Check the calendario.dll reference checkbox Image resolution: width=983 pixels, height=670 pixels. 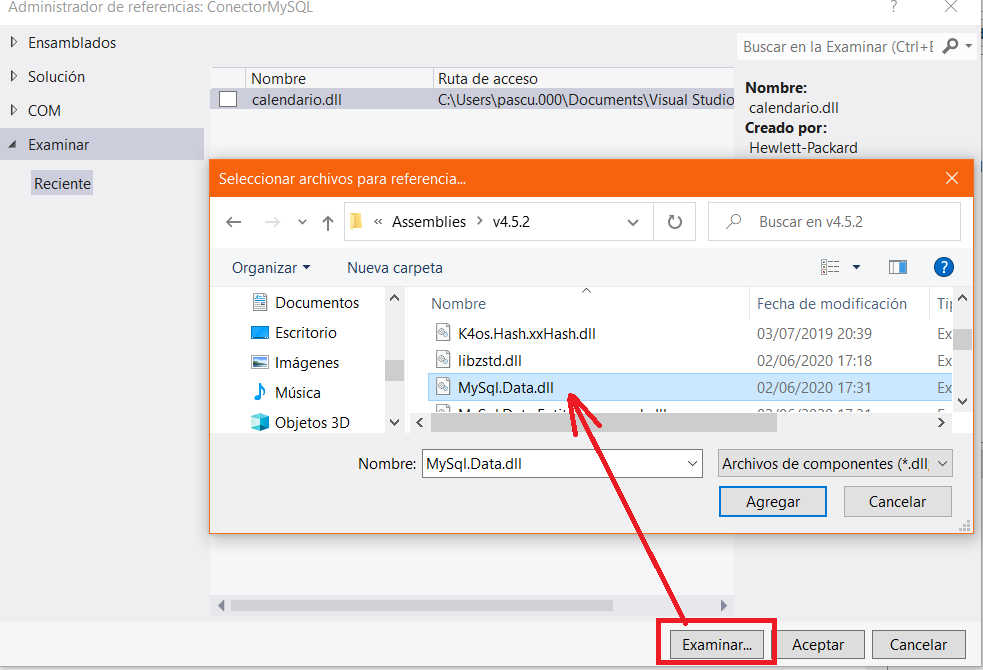coord(228,100)
